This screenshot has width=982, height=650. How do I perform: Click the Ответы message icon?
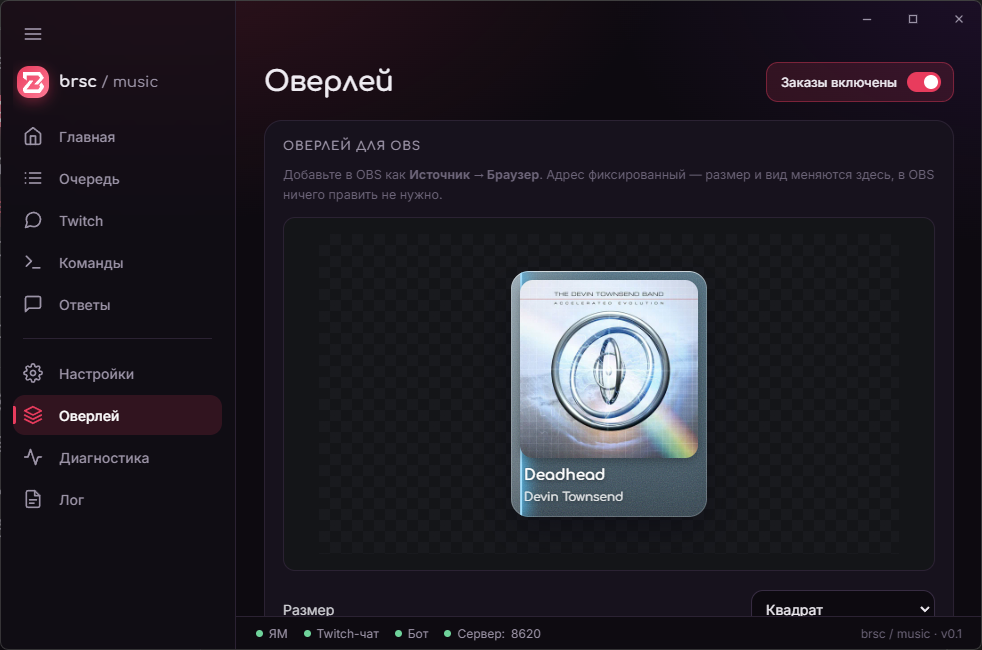[33, 304]
